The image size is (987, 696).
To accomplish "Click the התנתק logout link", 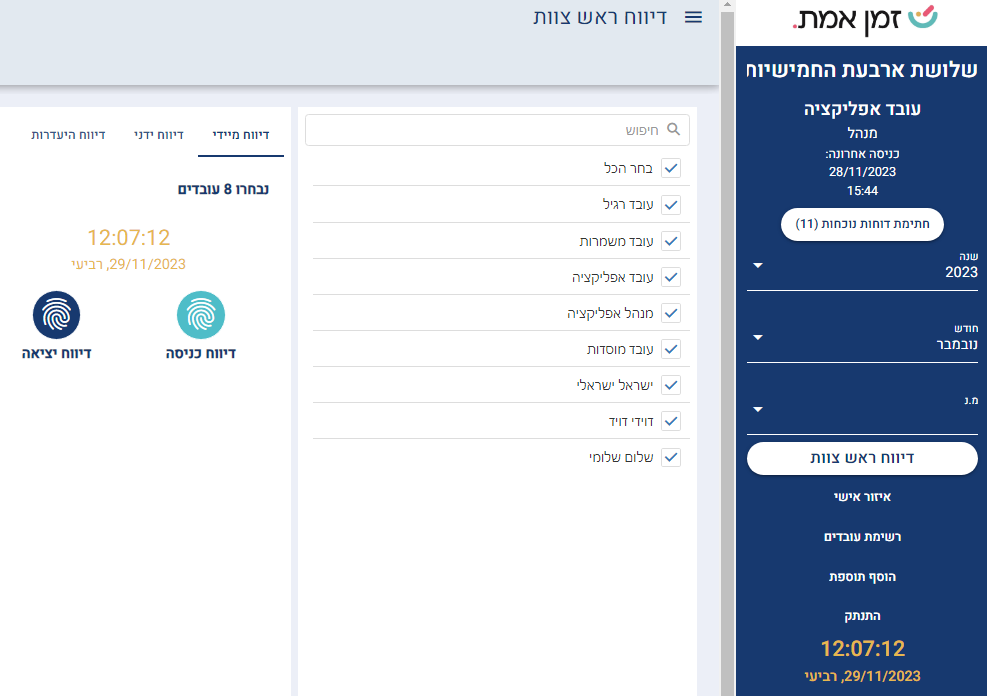I will pyautogui.click(x=861, y=616).
